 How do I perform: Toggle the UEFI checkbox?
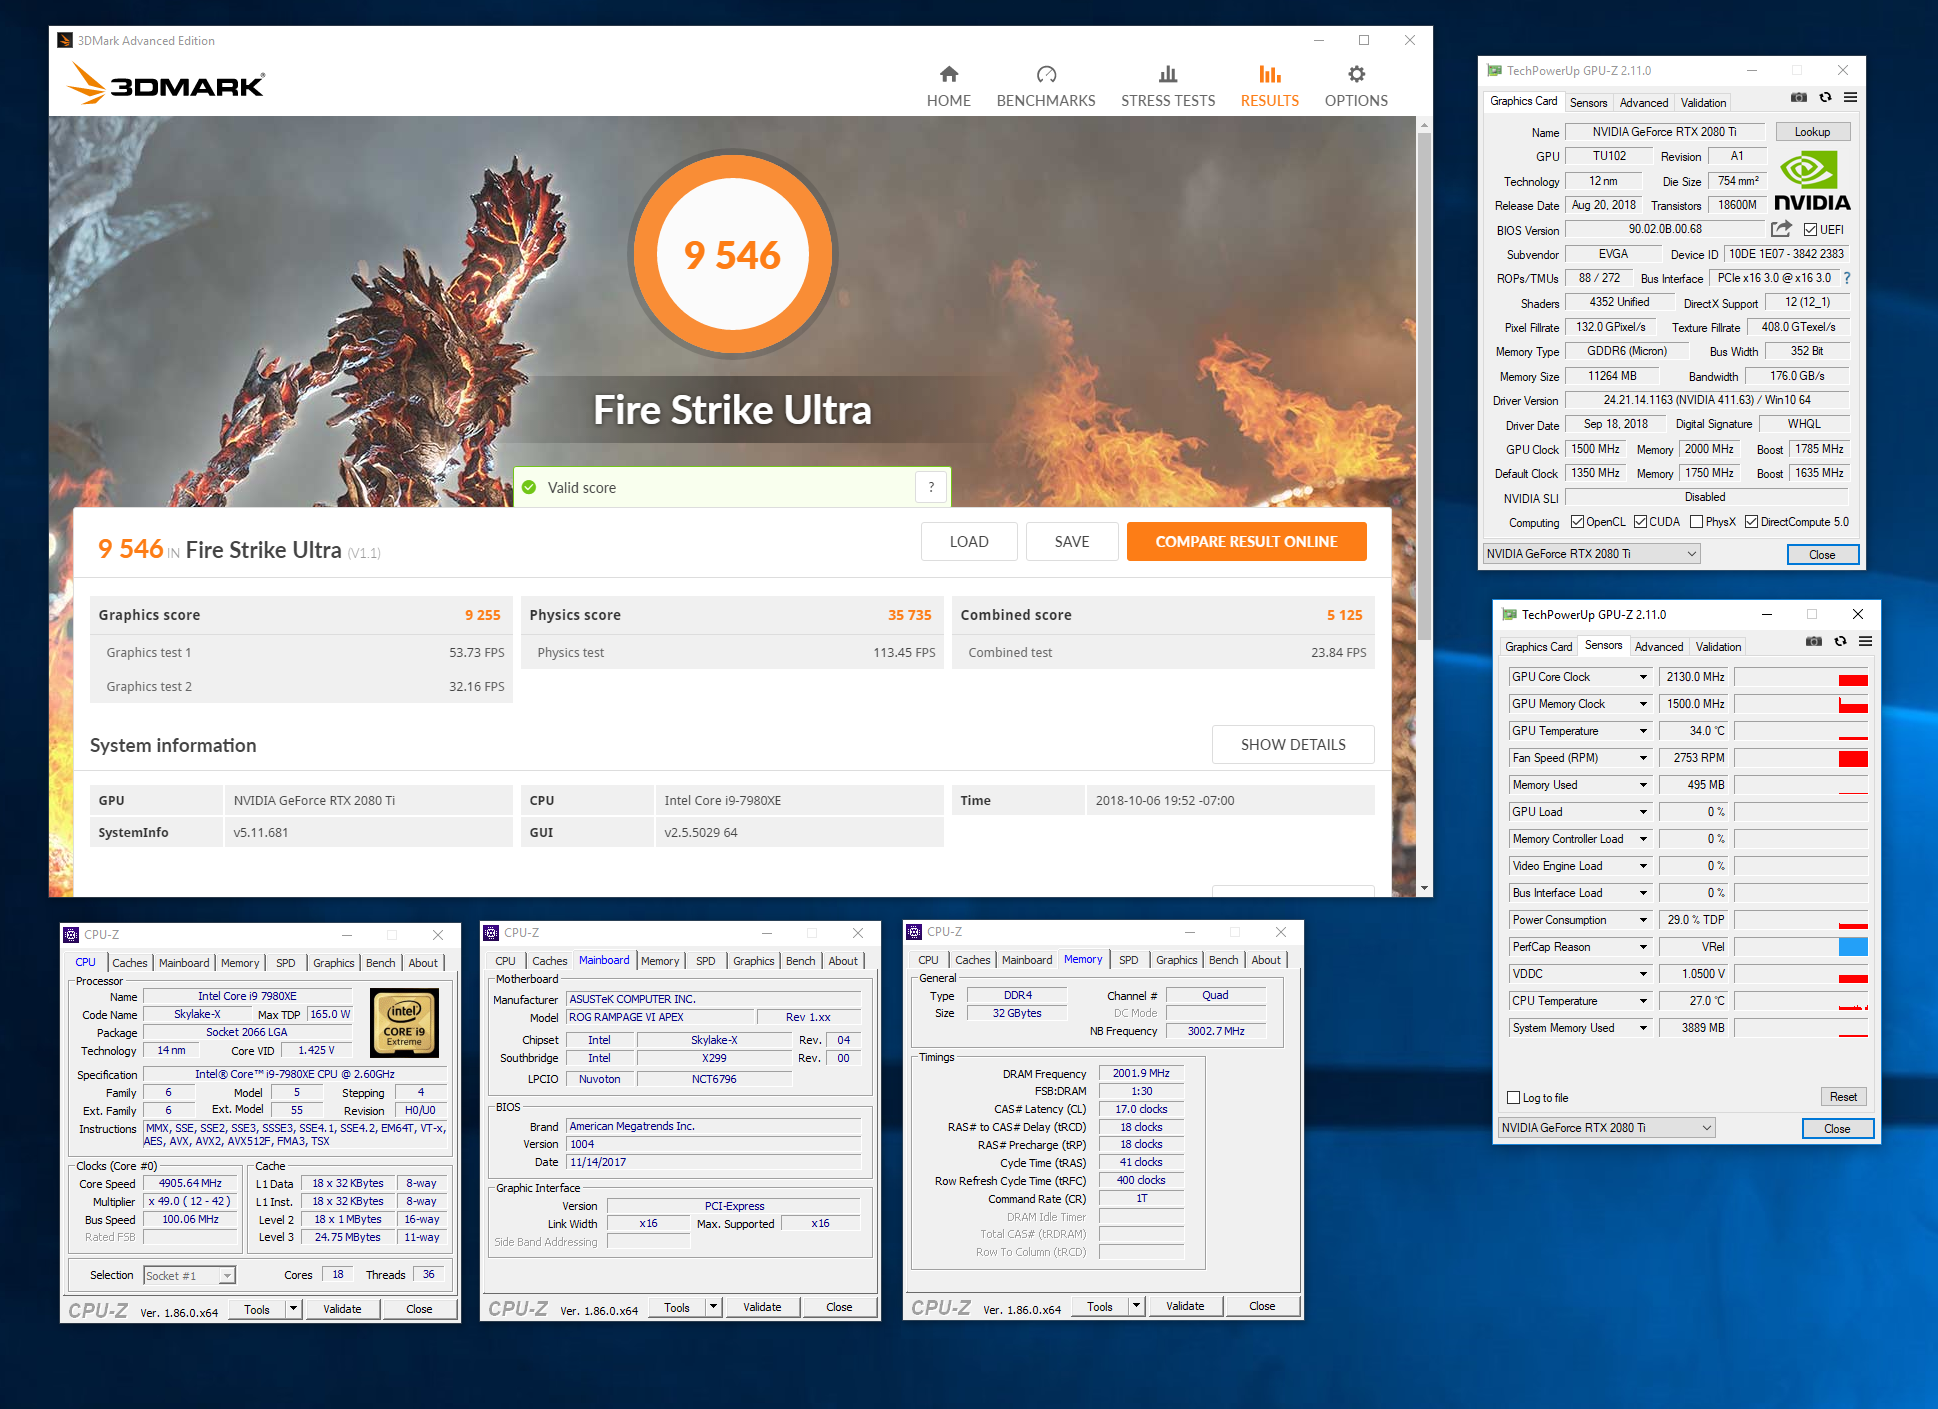(1810, 230)
